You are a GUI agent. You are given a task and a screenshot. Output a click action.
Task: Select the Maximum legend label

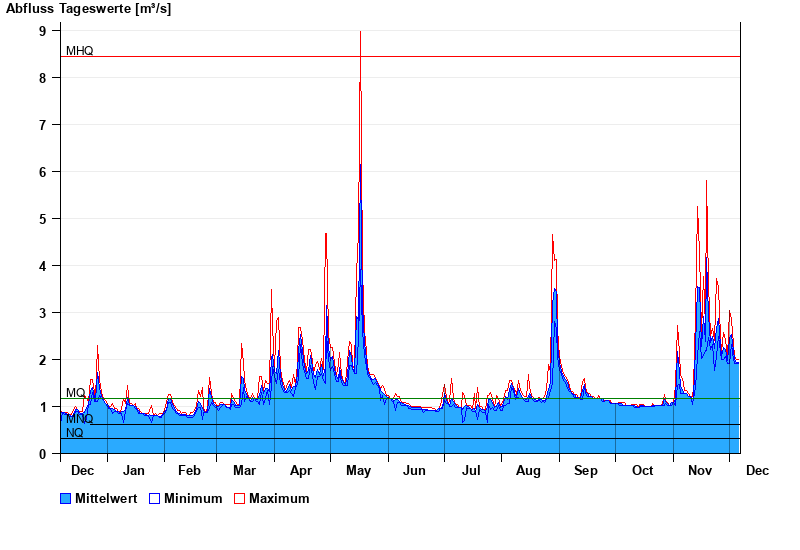click(279, 498)
